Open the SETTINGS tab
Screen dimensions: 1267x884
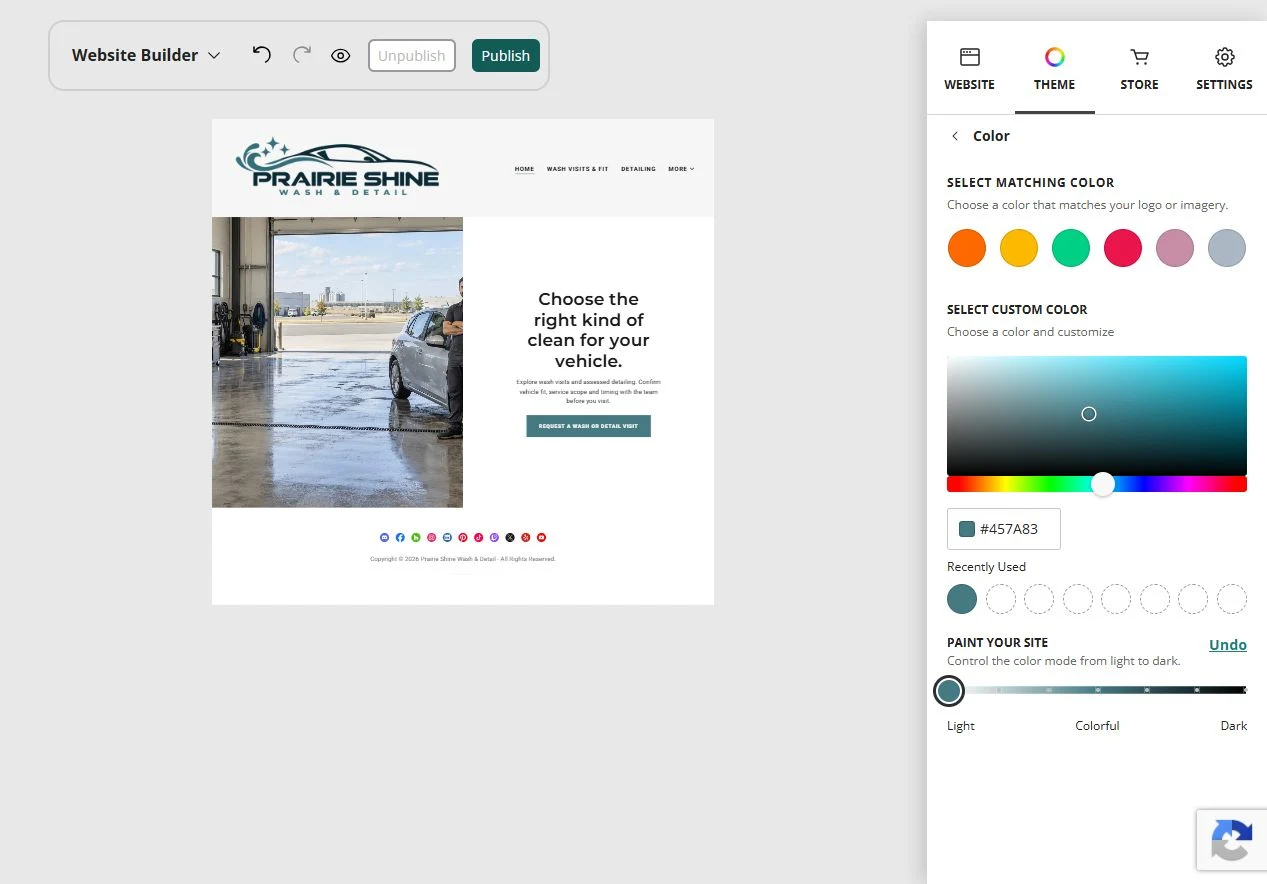1224,68
